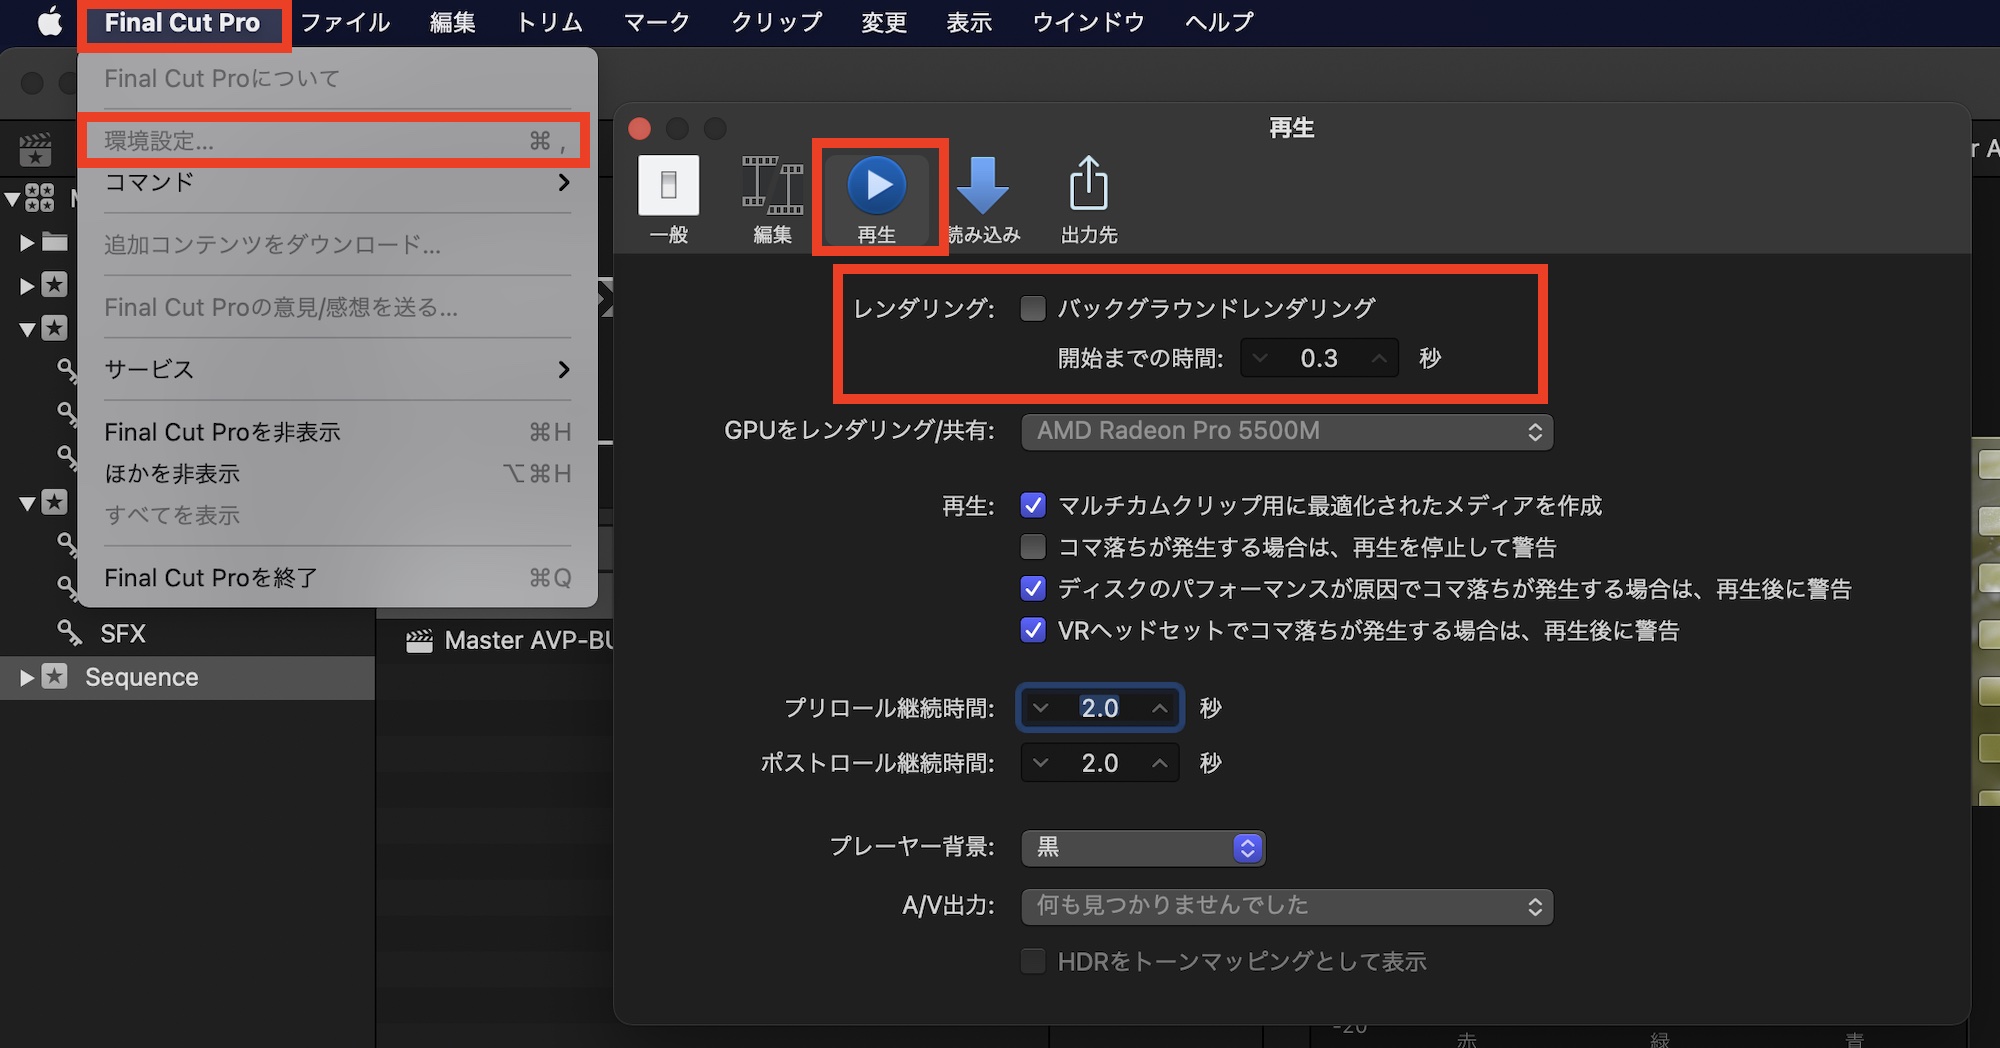The width and height of the screenshot is (2000, 1048).
Task: Select the 読み込み preferences pane icon
Action: tap(983, 200)
